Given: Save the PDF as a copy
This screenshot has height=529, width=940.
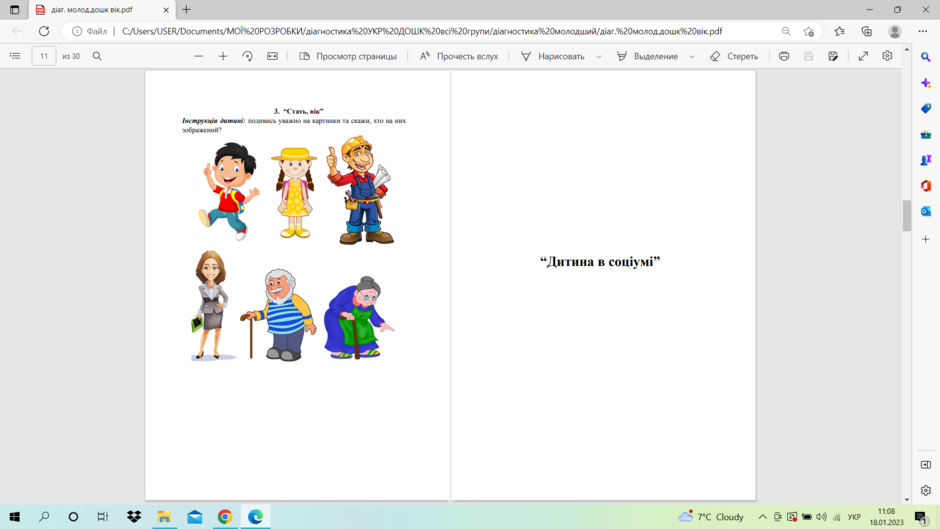Looking at the screenshot, I should point(833,56).
